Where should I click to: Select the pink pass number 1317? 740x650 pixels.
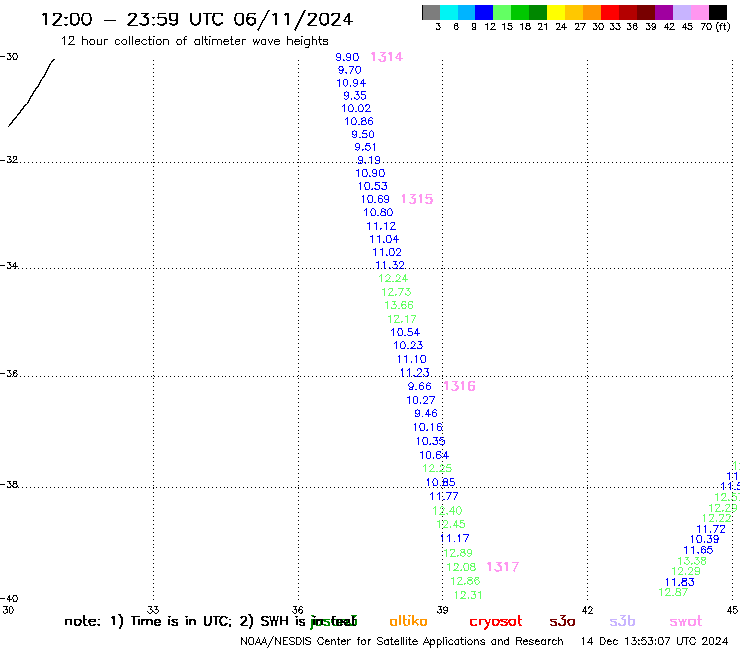pos(503,567)
